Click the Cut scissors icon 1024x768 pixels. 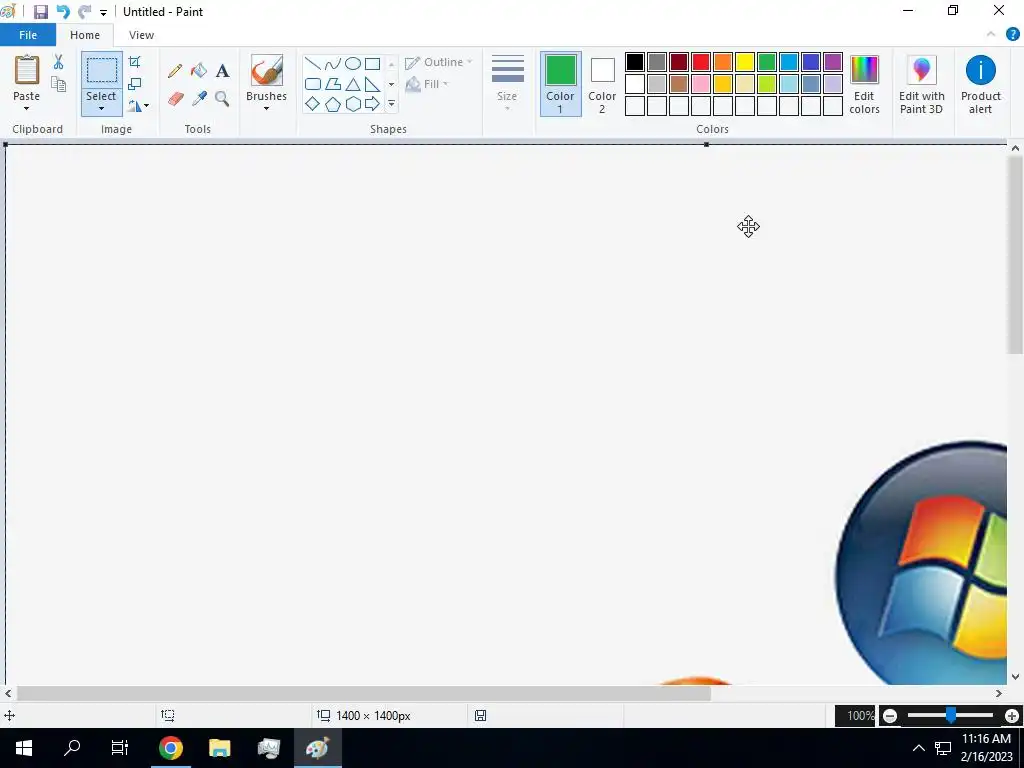(x=59, y=62)
